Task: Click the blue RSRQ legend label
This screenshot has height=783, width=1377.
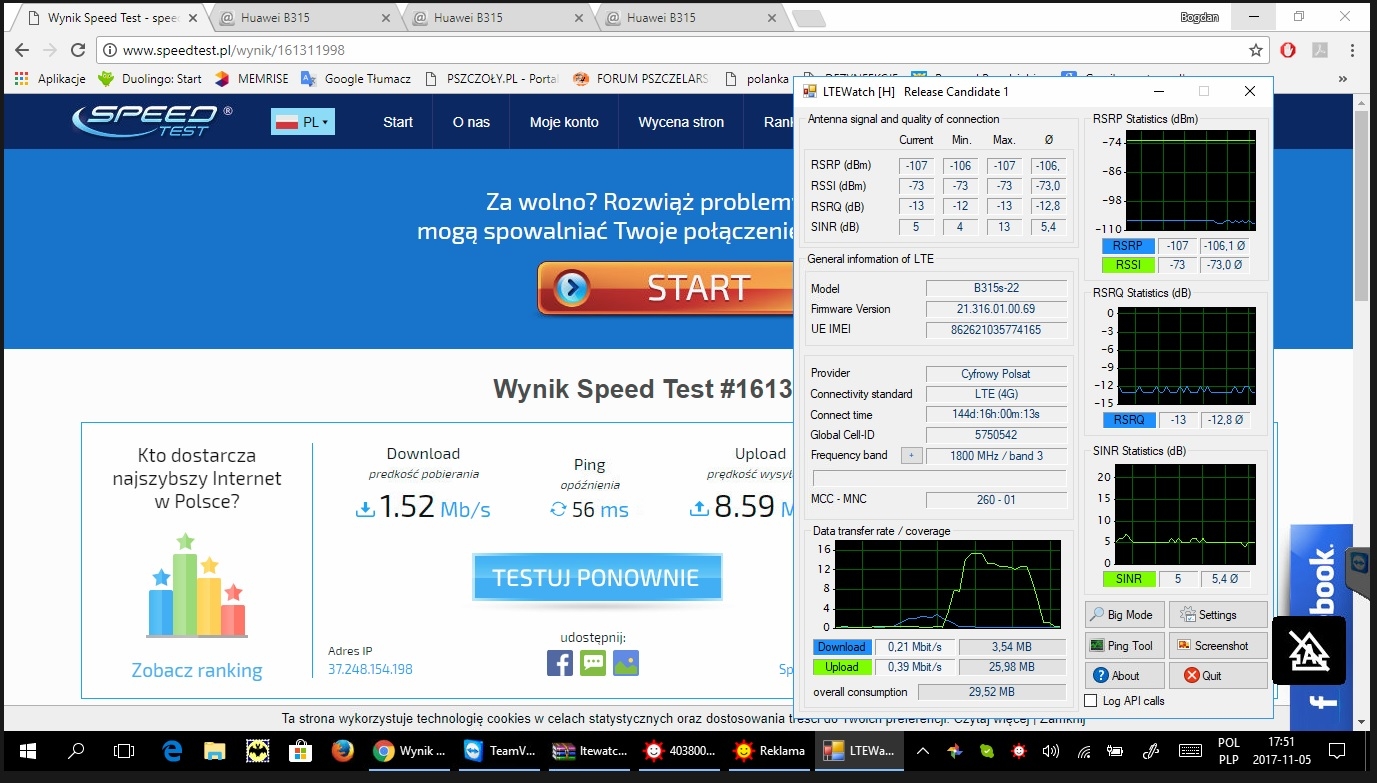Action: (x=1128, y=420)
